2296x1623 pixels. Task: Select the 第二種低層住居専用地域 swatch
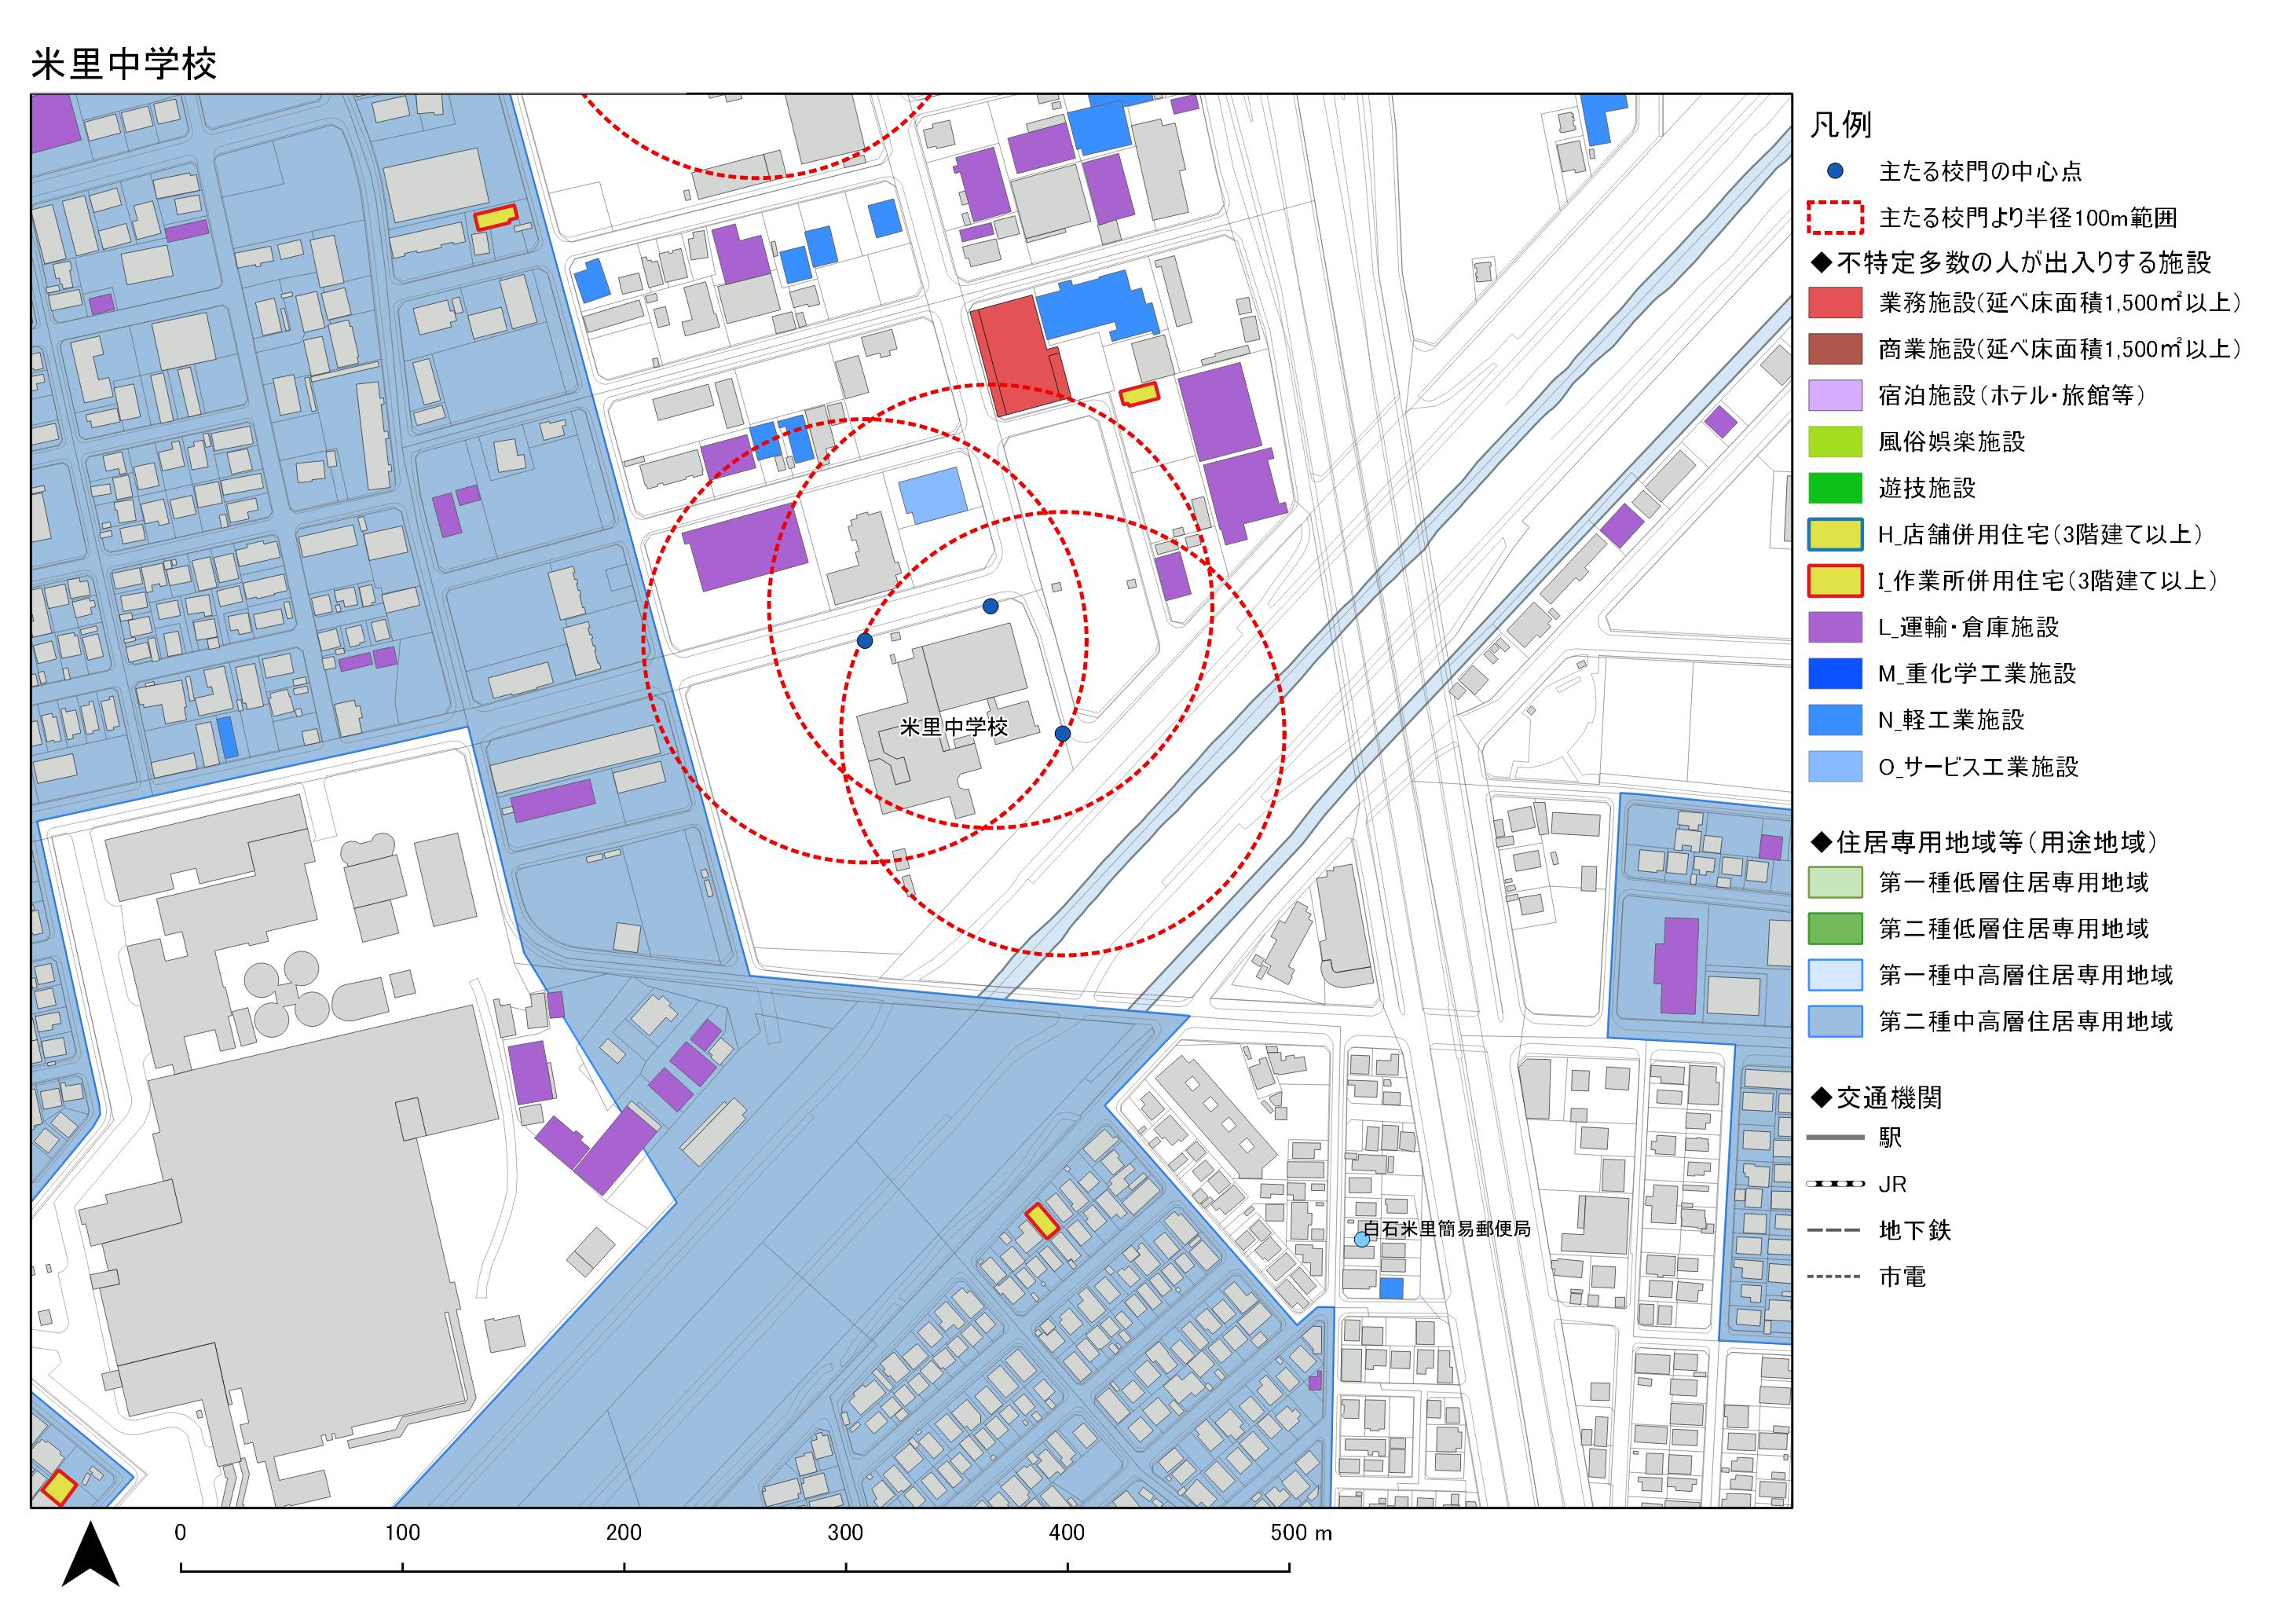(1835, 929)
